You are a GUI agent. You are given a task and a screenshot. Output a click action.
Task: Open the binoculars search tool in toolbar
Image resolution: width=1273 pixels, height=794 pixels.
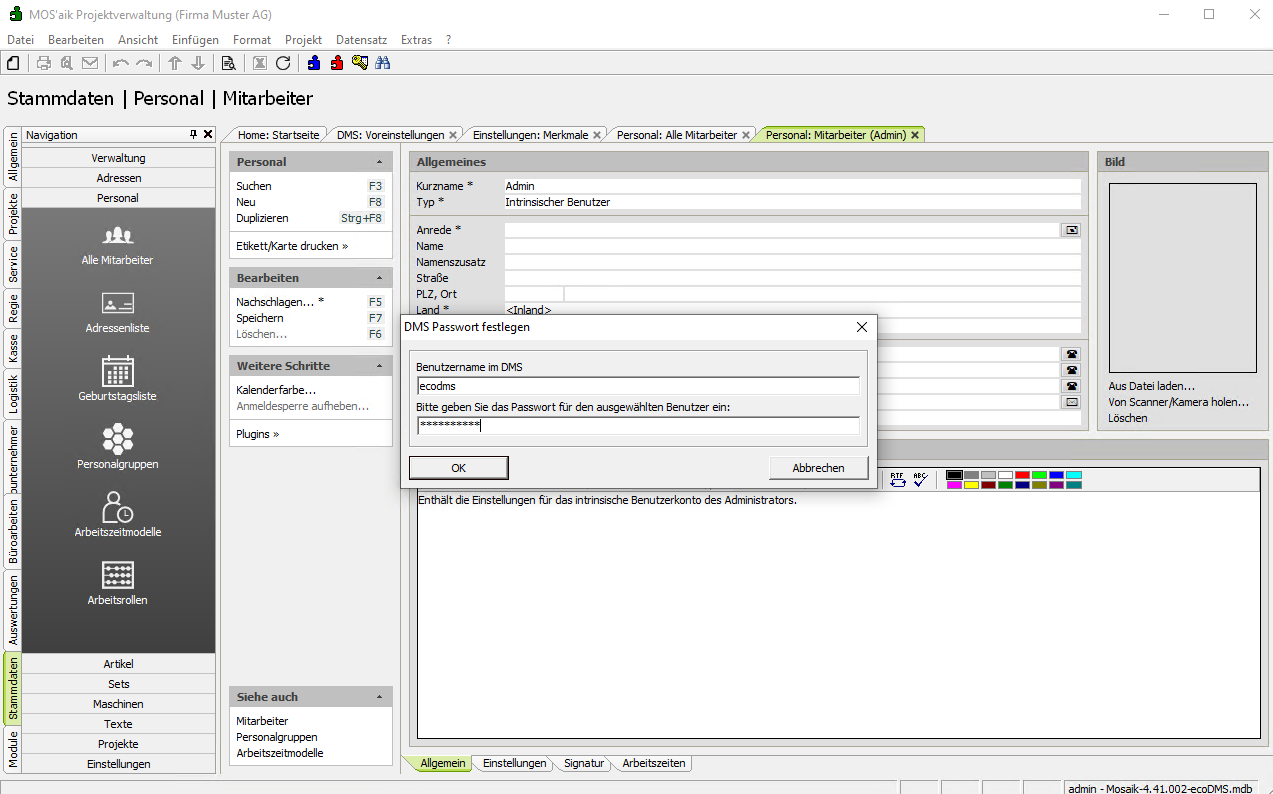point(383,63)
